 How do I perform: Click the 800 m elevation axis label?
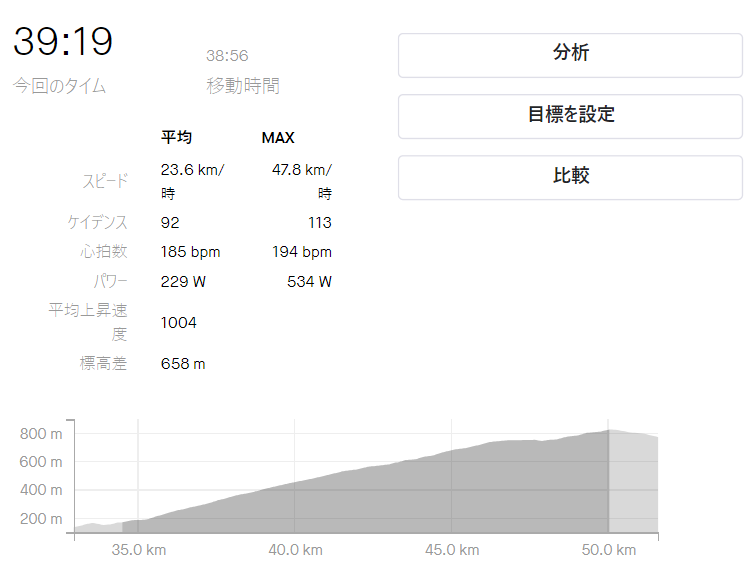click(x=41, y=433)
